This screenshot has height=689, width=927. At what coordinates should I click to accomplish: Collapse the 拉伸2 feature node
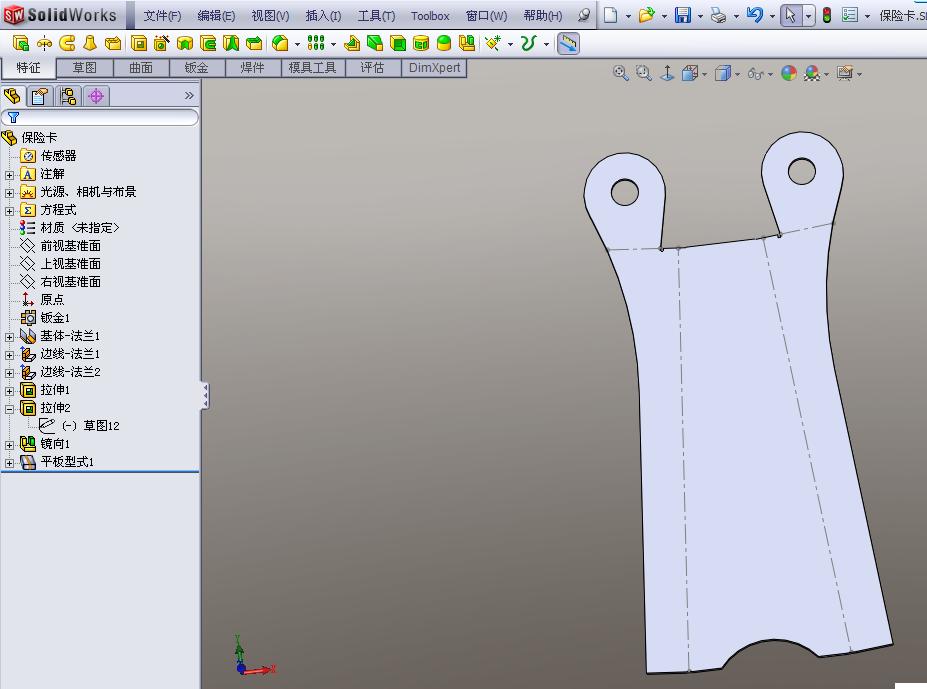(x=9, y=409)
